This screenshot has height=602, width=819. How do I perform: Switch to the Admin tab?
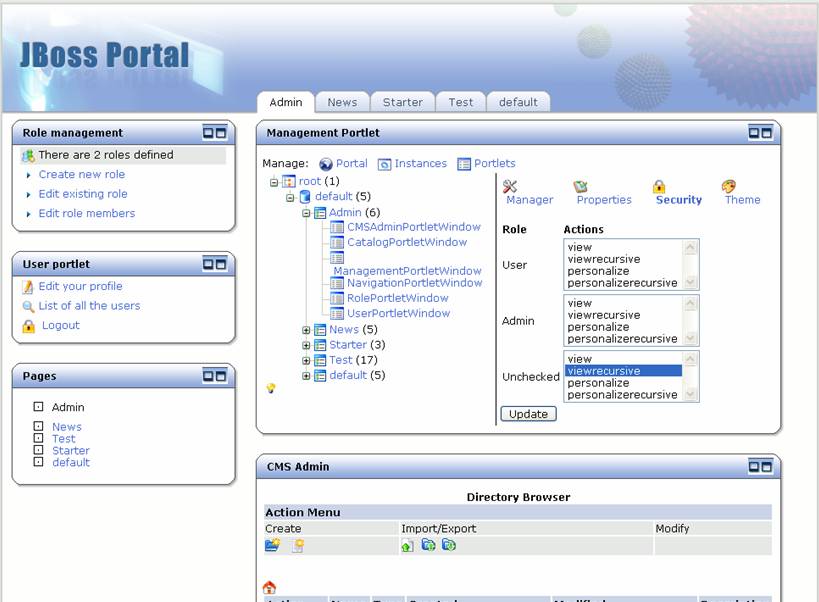coord(286,102)
